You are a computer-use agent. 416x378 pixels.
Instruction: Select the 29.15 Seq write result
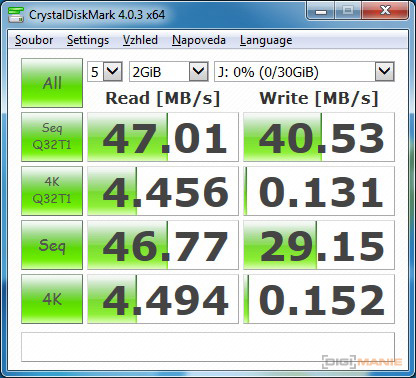click(319, 245)
